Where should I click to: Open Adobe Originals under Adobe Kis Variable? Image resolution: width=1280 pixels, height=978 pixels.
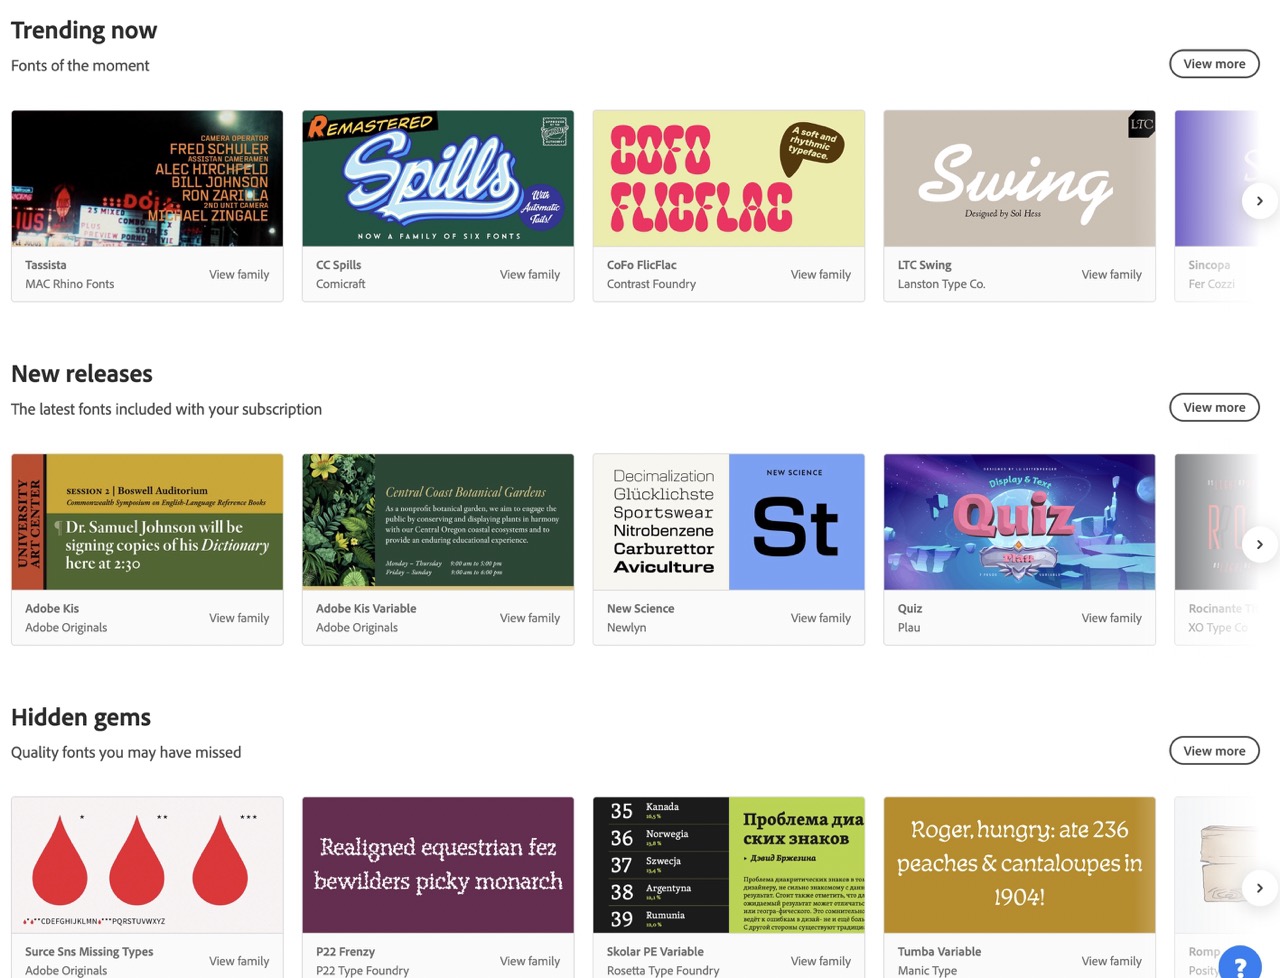point(357,628)
